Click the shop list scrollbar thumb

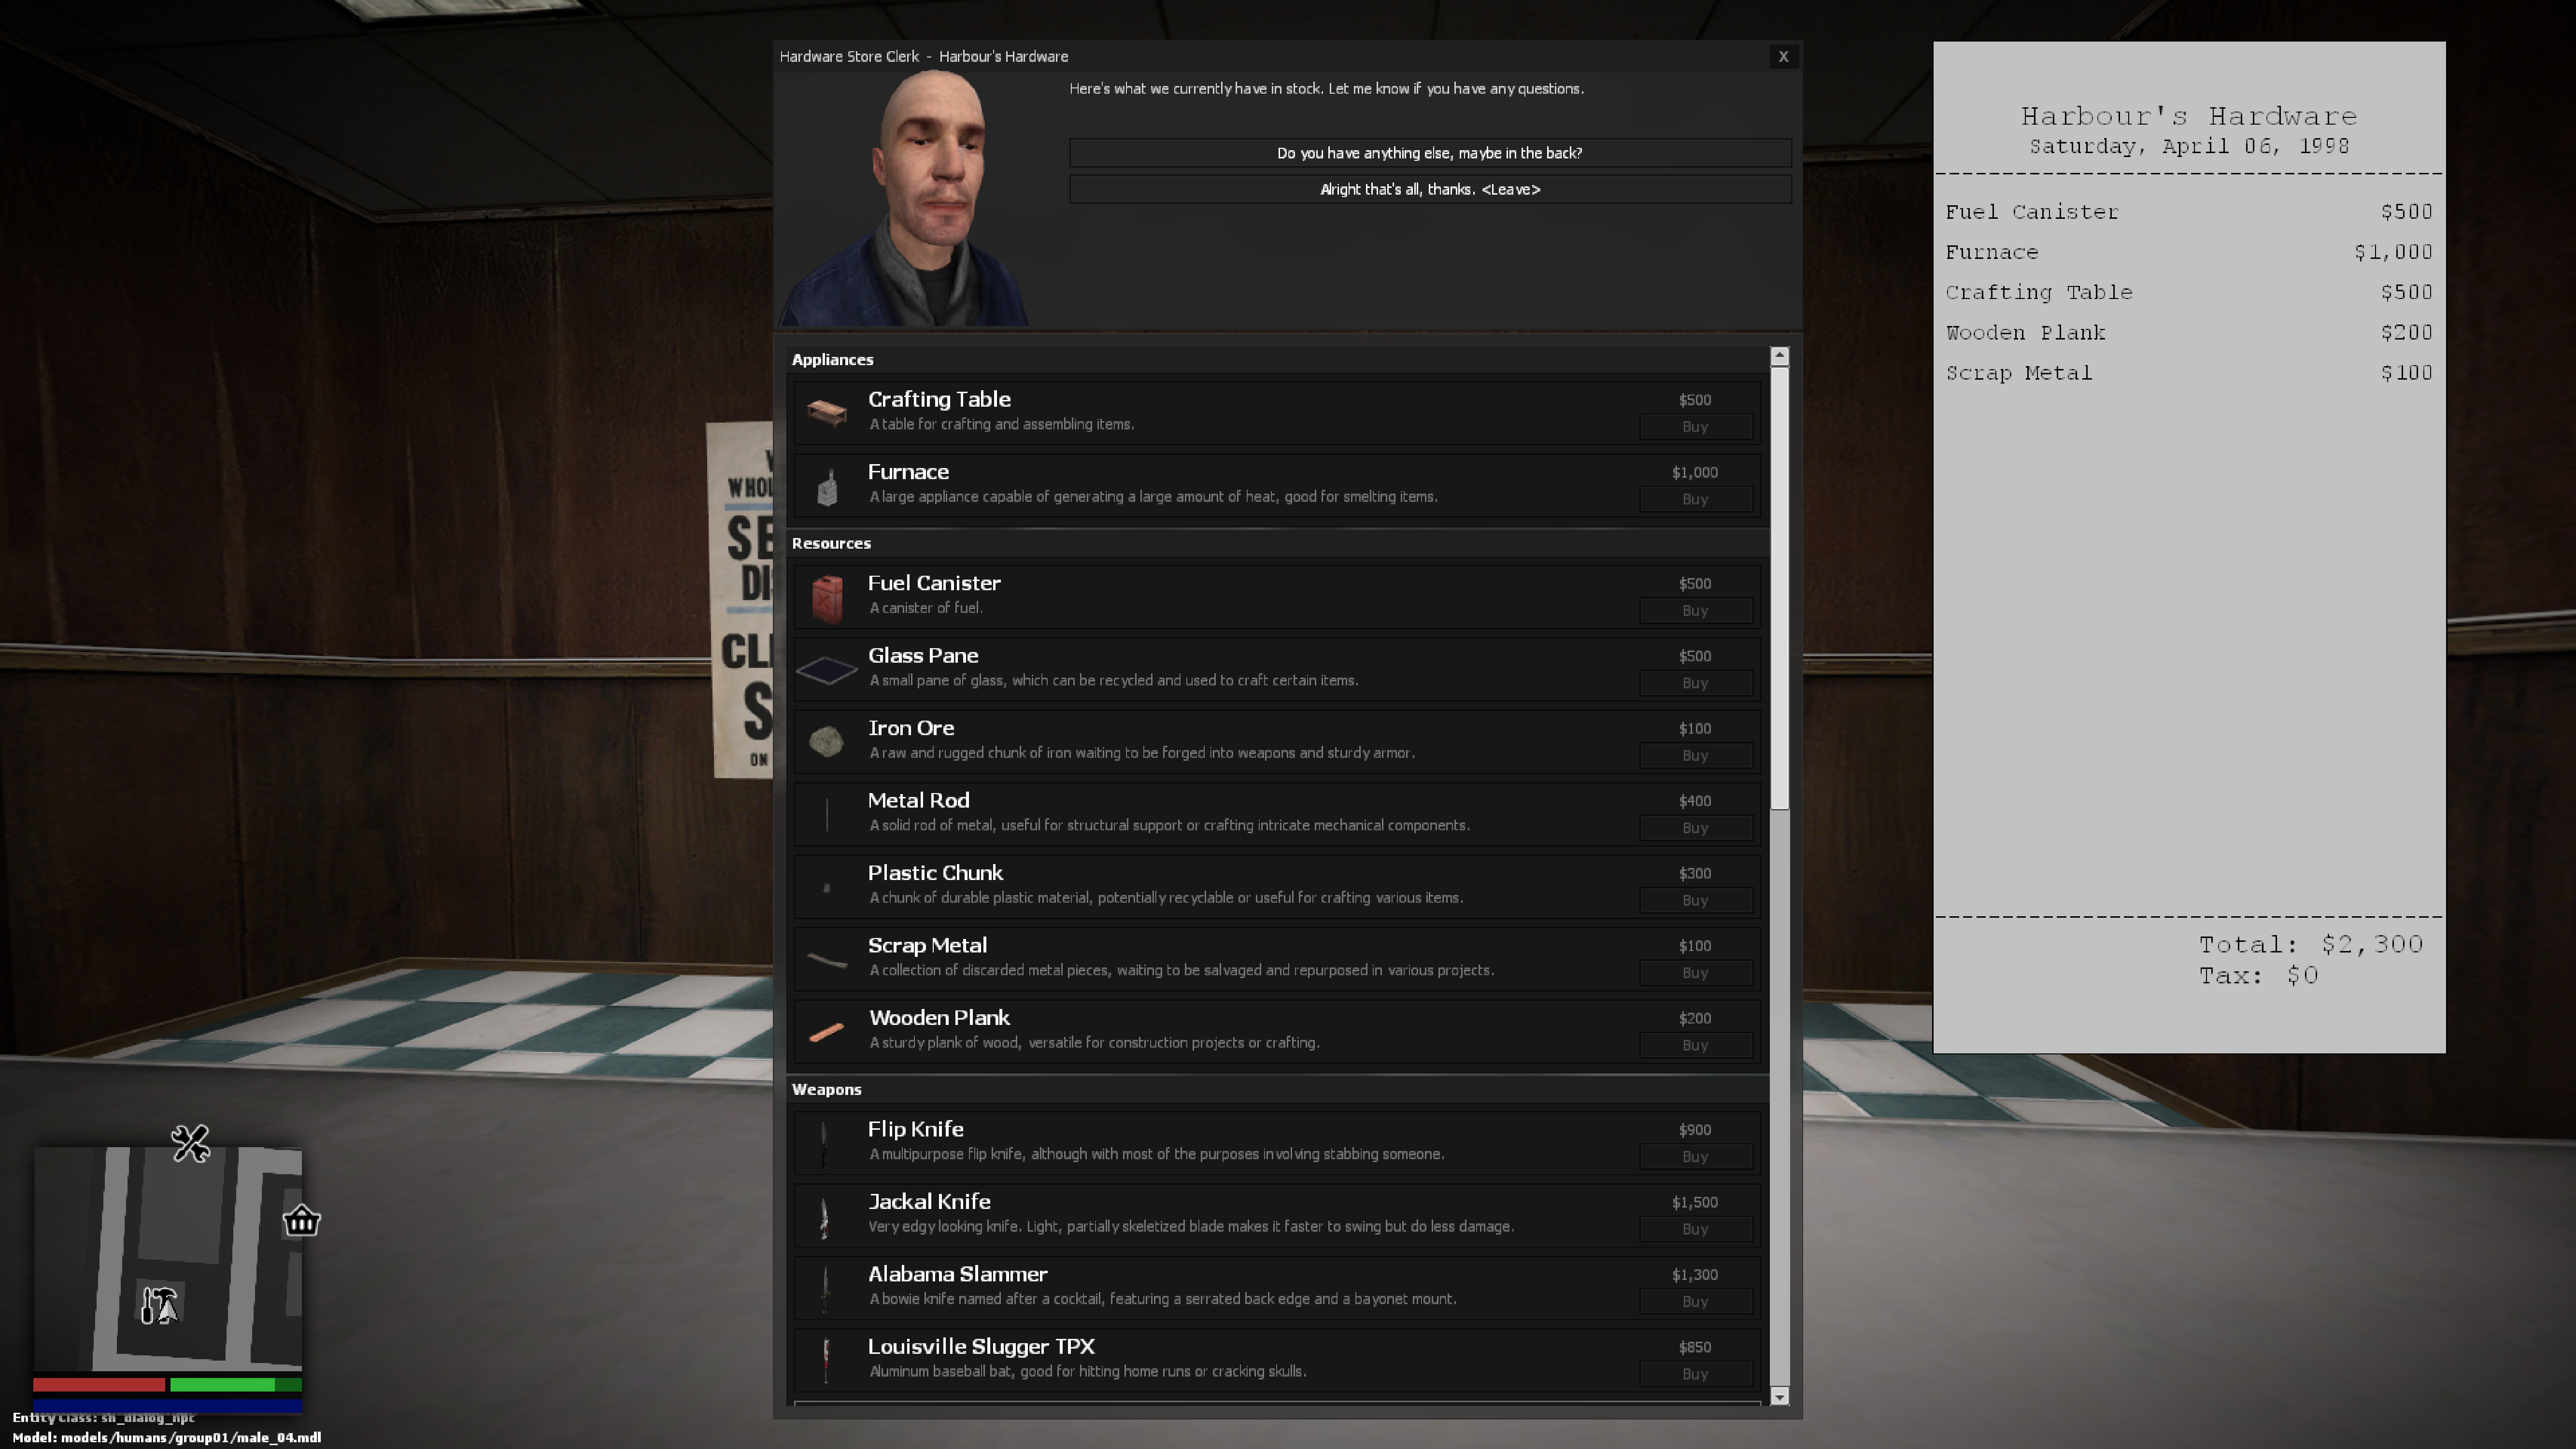tap(1779, 588)
